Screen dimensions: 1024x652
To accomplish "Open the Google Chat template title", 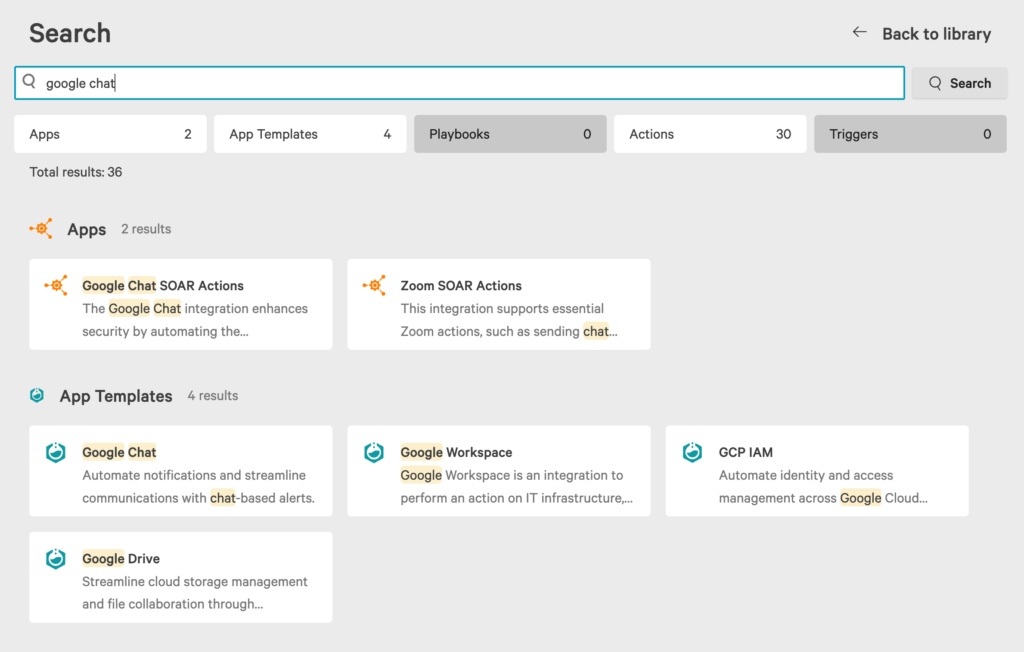I will click(119, 452).
